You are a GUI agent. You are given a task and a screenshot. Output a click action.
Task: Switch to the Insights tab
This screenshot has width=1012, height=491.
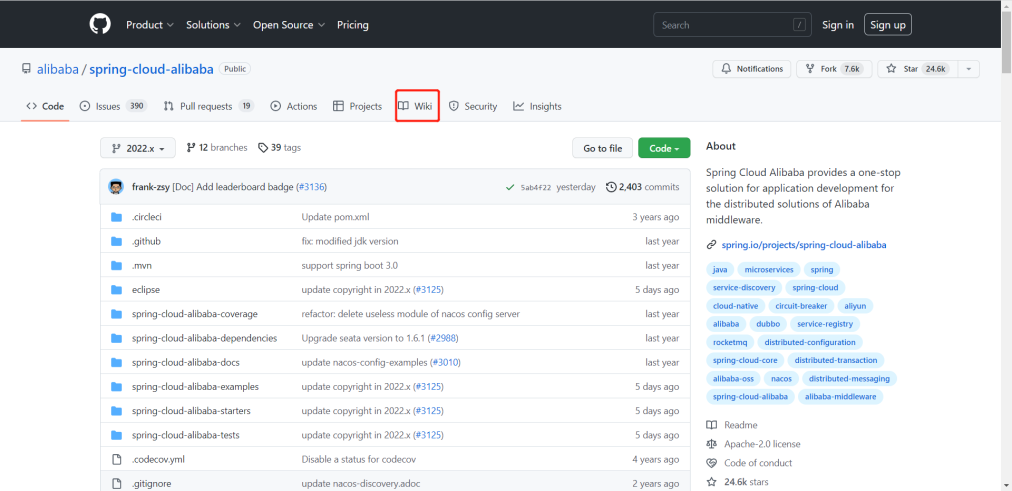(x=537, y=106)
